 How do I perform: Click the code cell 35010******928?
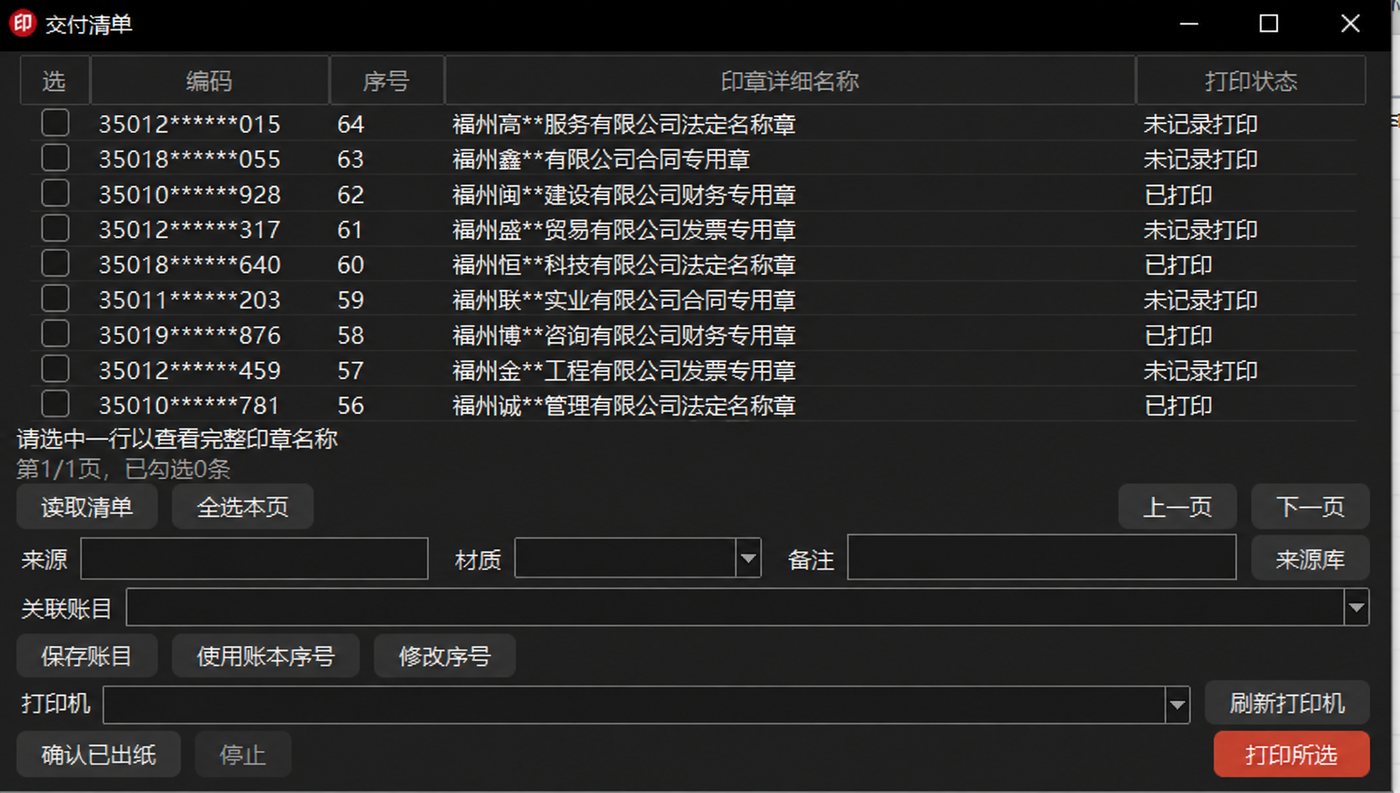(189, 194)
